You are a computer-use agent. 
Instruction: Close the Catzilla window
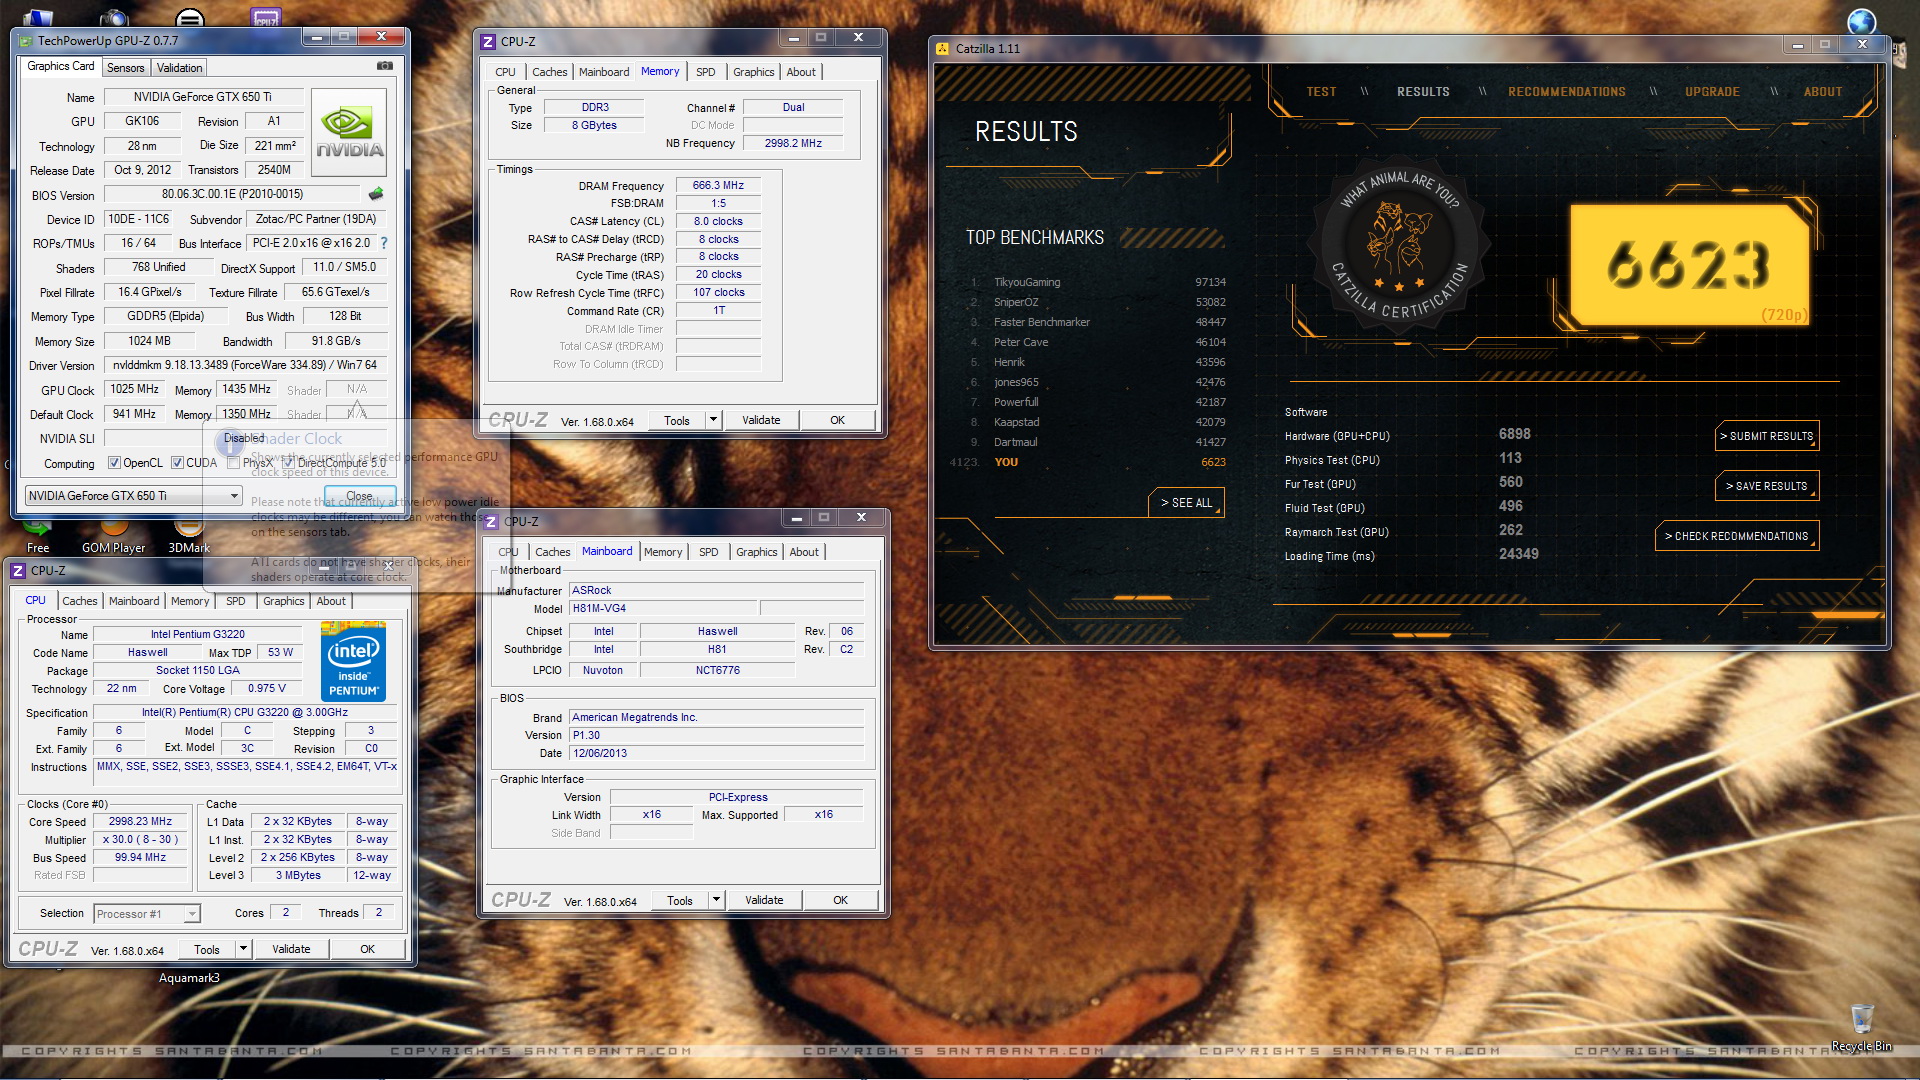(x=1862, y=44)
